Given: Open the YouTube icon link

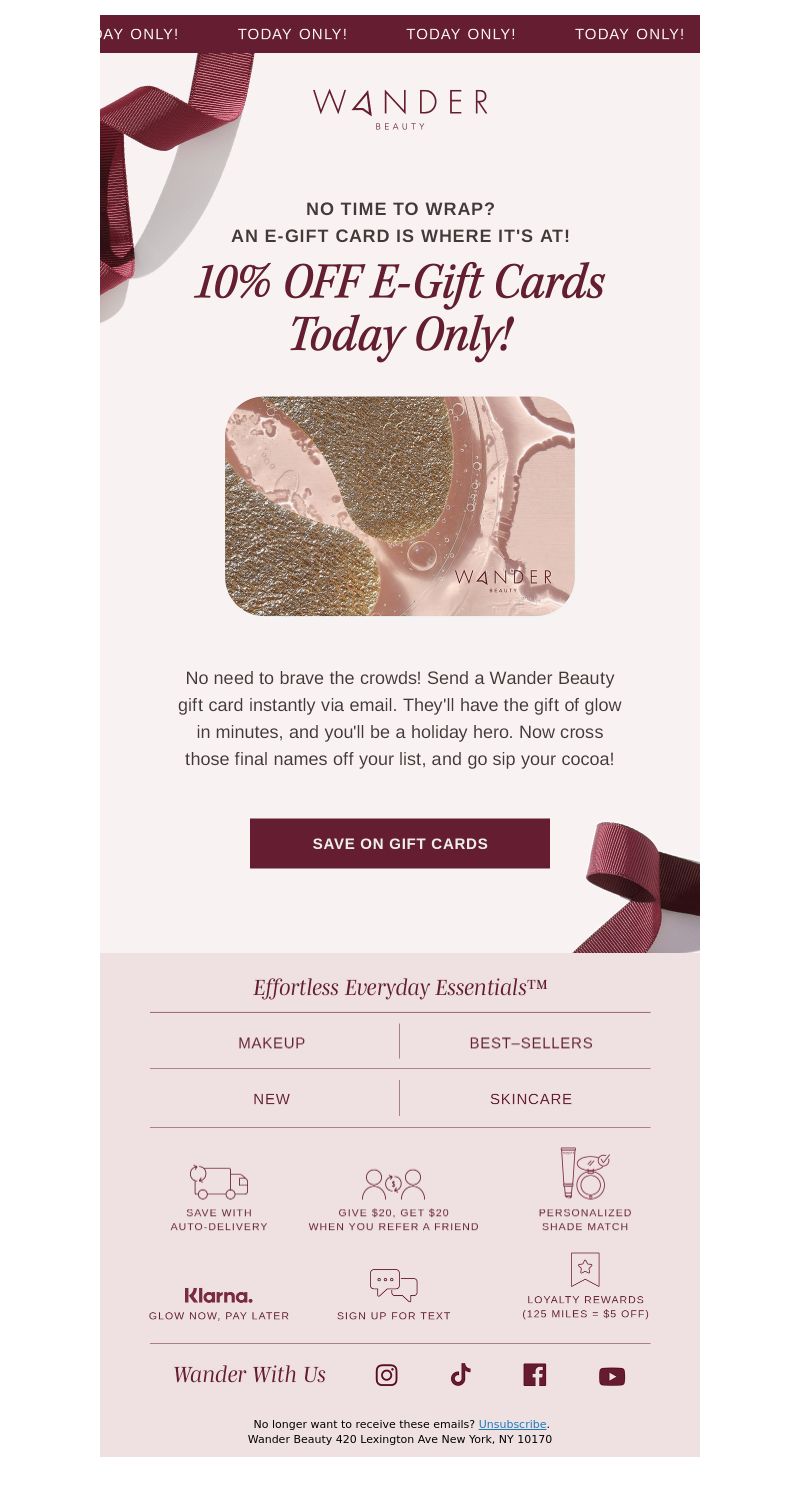Looking at the screenshot, I should [x=612, y=1377].
